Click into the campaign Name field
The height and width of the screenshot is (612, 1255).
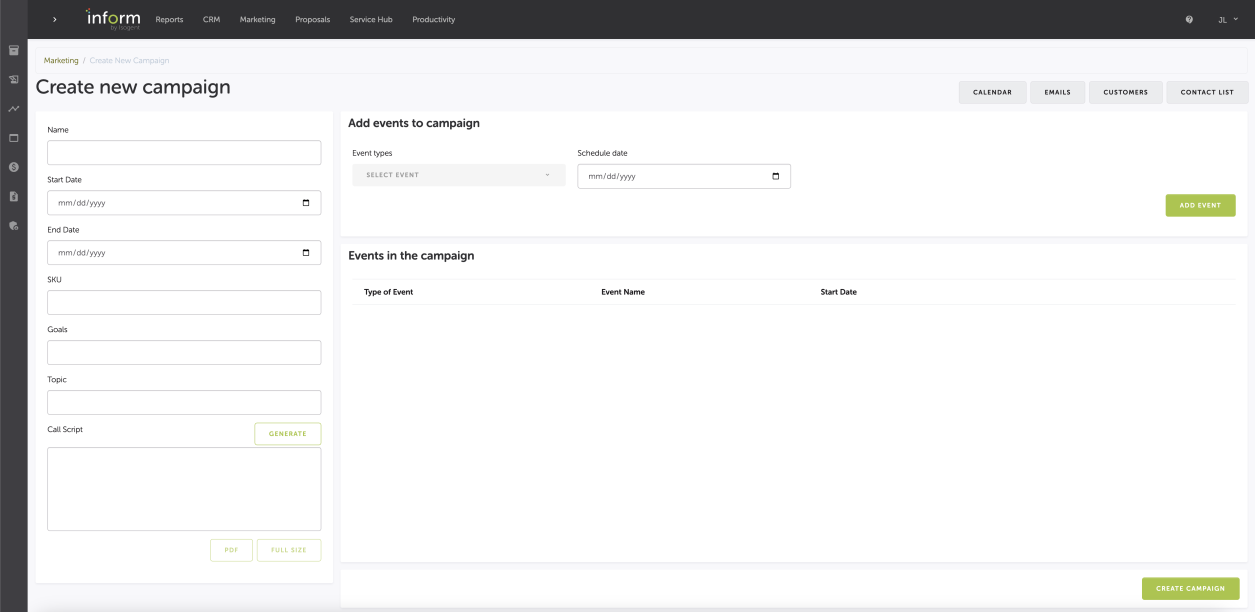pyautogui.click(x=184, y=152)
